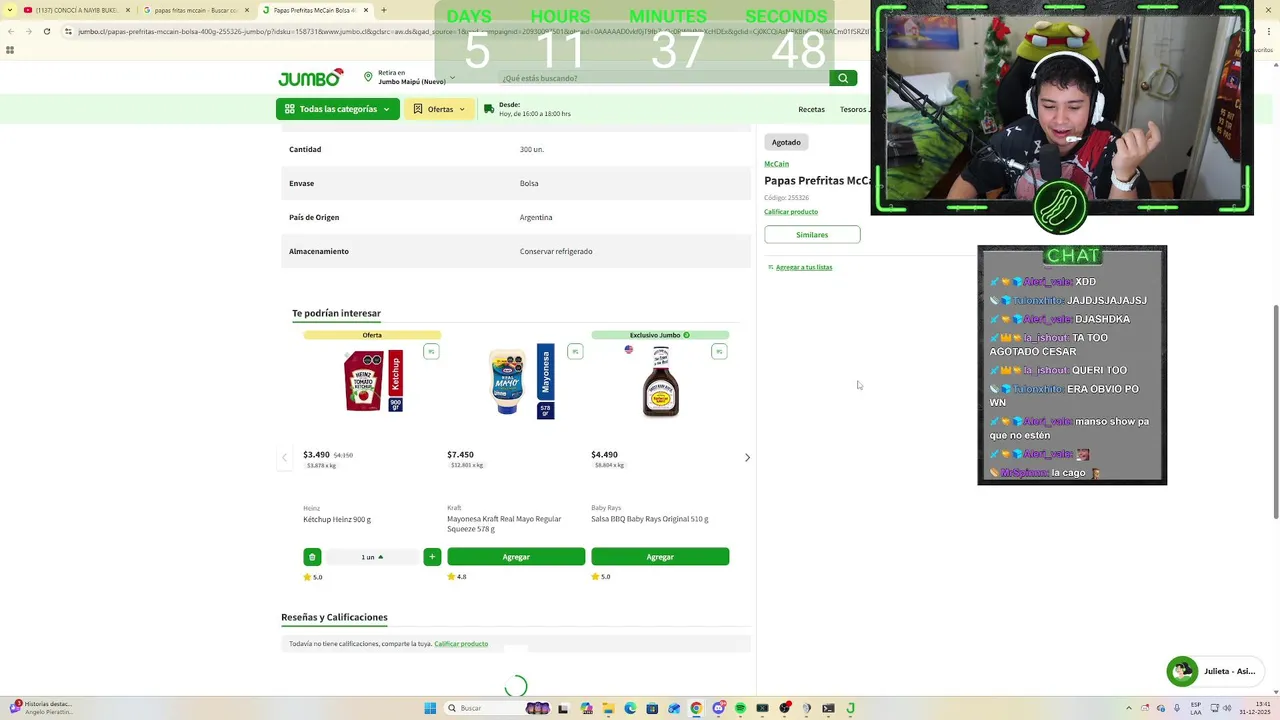This screenshot has width=1280, height=720.
Task: Close the Google search tab
Action: click(x=247, y=10)
